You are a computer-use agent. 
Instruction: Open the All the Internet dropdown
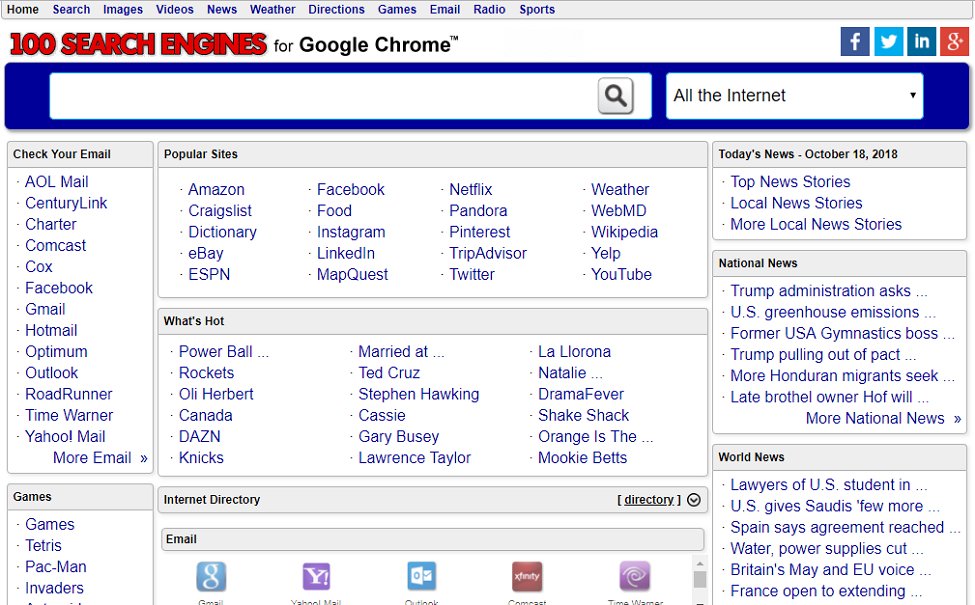[795, 96]
